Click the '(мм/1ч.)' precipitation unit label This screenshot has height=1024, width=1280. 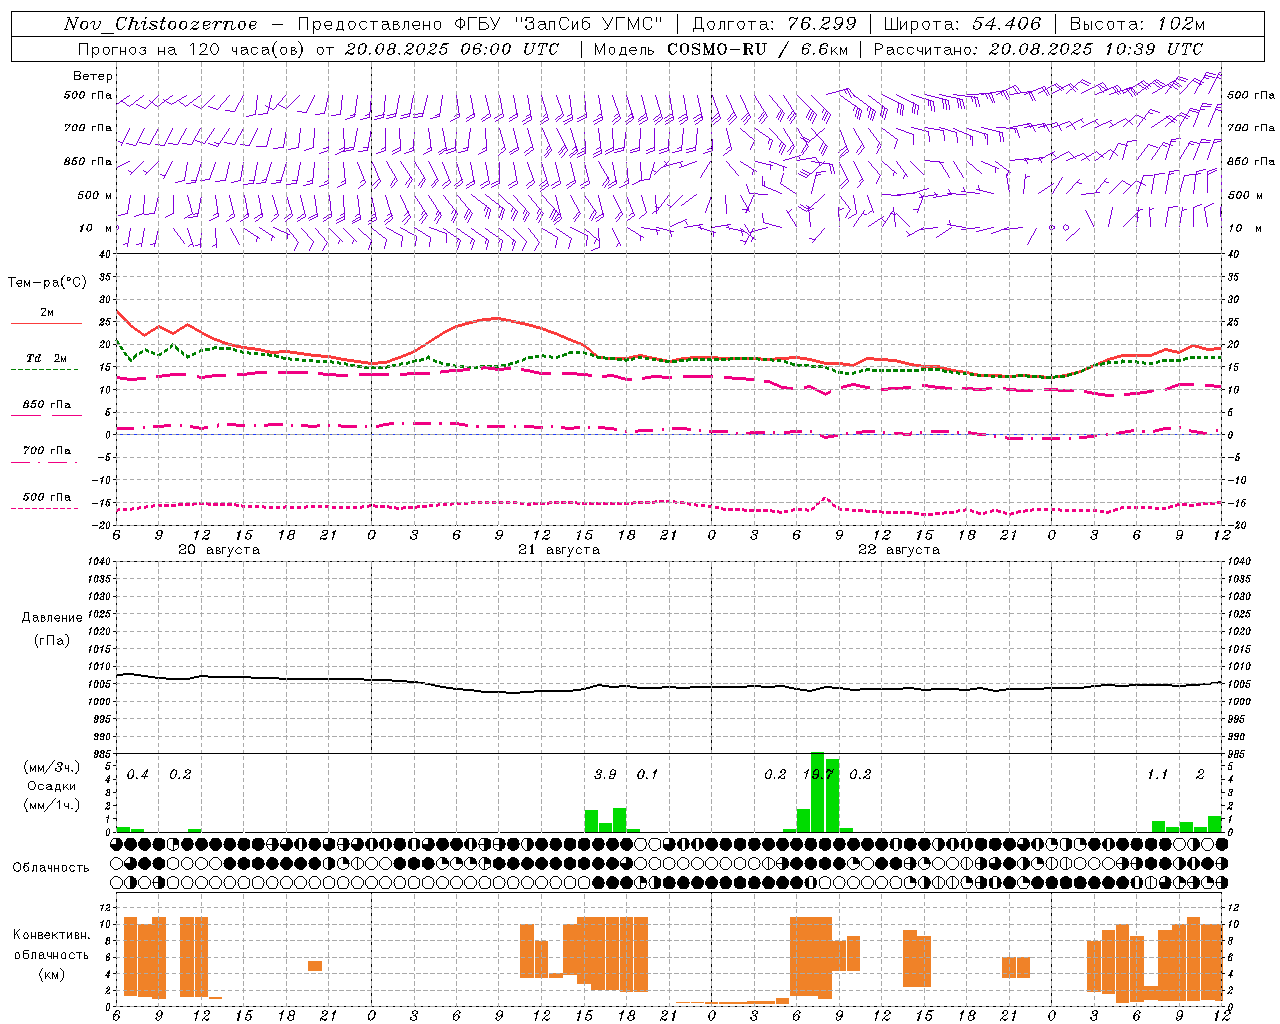point(52,805)
